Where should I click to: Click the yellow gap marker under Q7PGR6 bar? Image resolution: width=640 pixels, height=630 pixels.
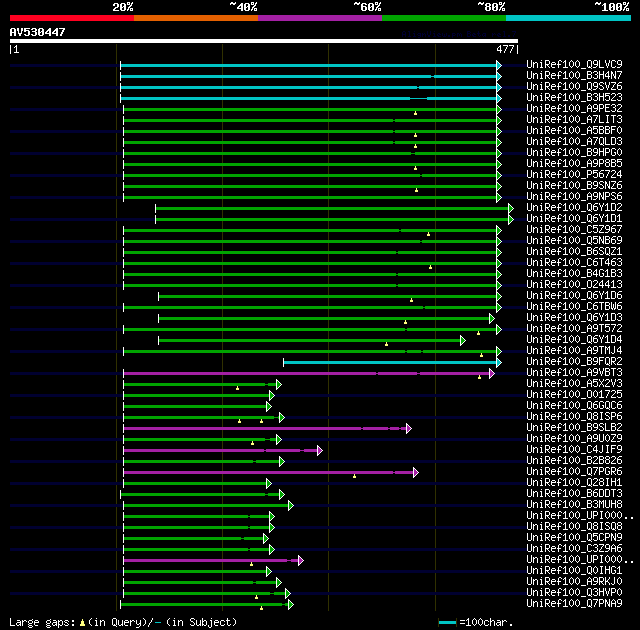tap(354, 476)
